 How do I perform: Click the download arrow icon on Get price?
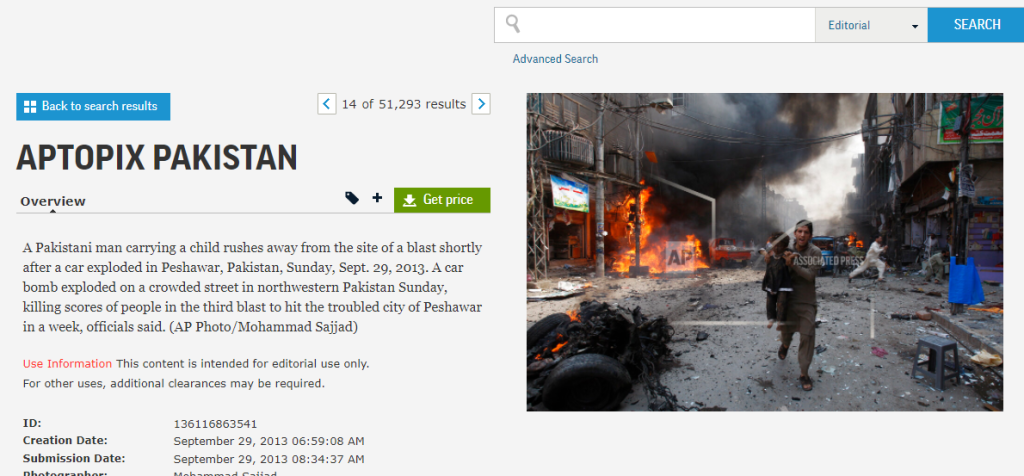(x=409, y=200)
